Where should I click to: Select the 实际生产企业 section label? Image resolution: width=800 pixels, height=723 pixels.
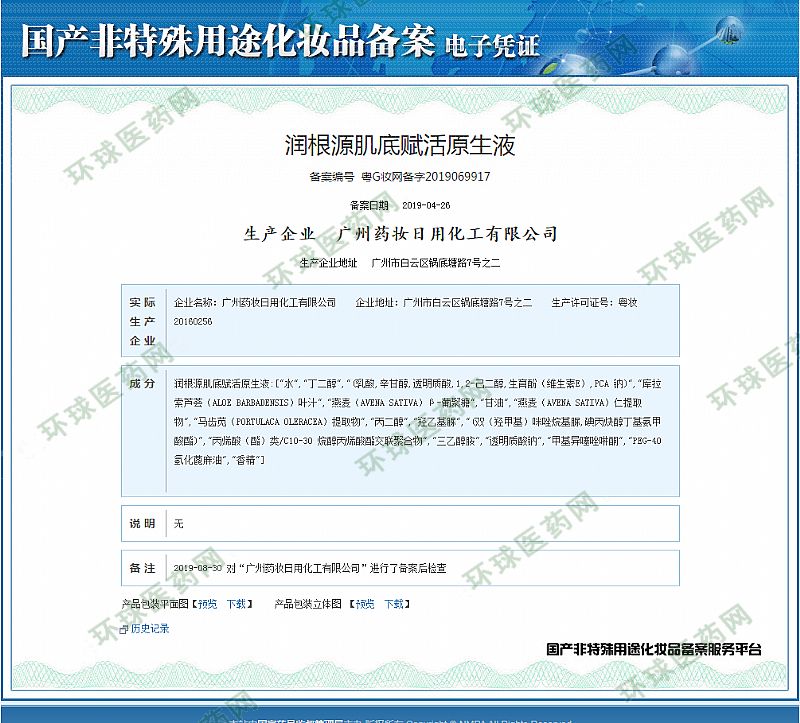point(142,321)
